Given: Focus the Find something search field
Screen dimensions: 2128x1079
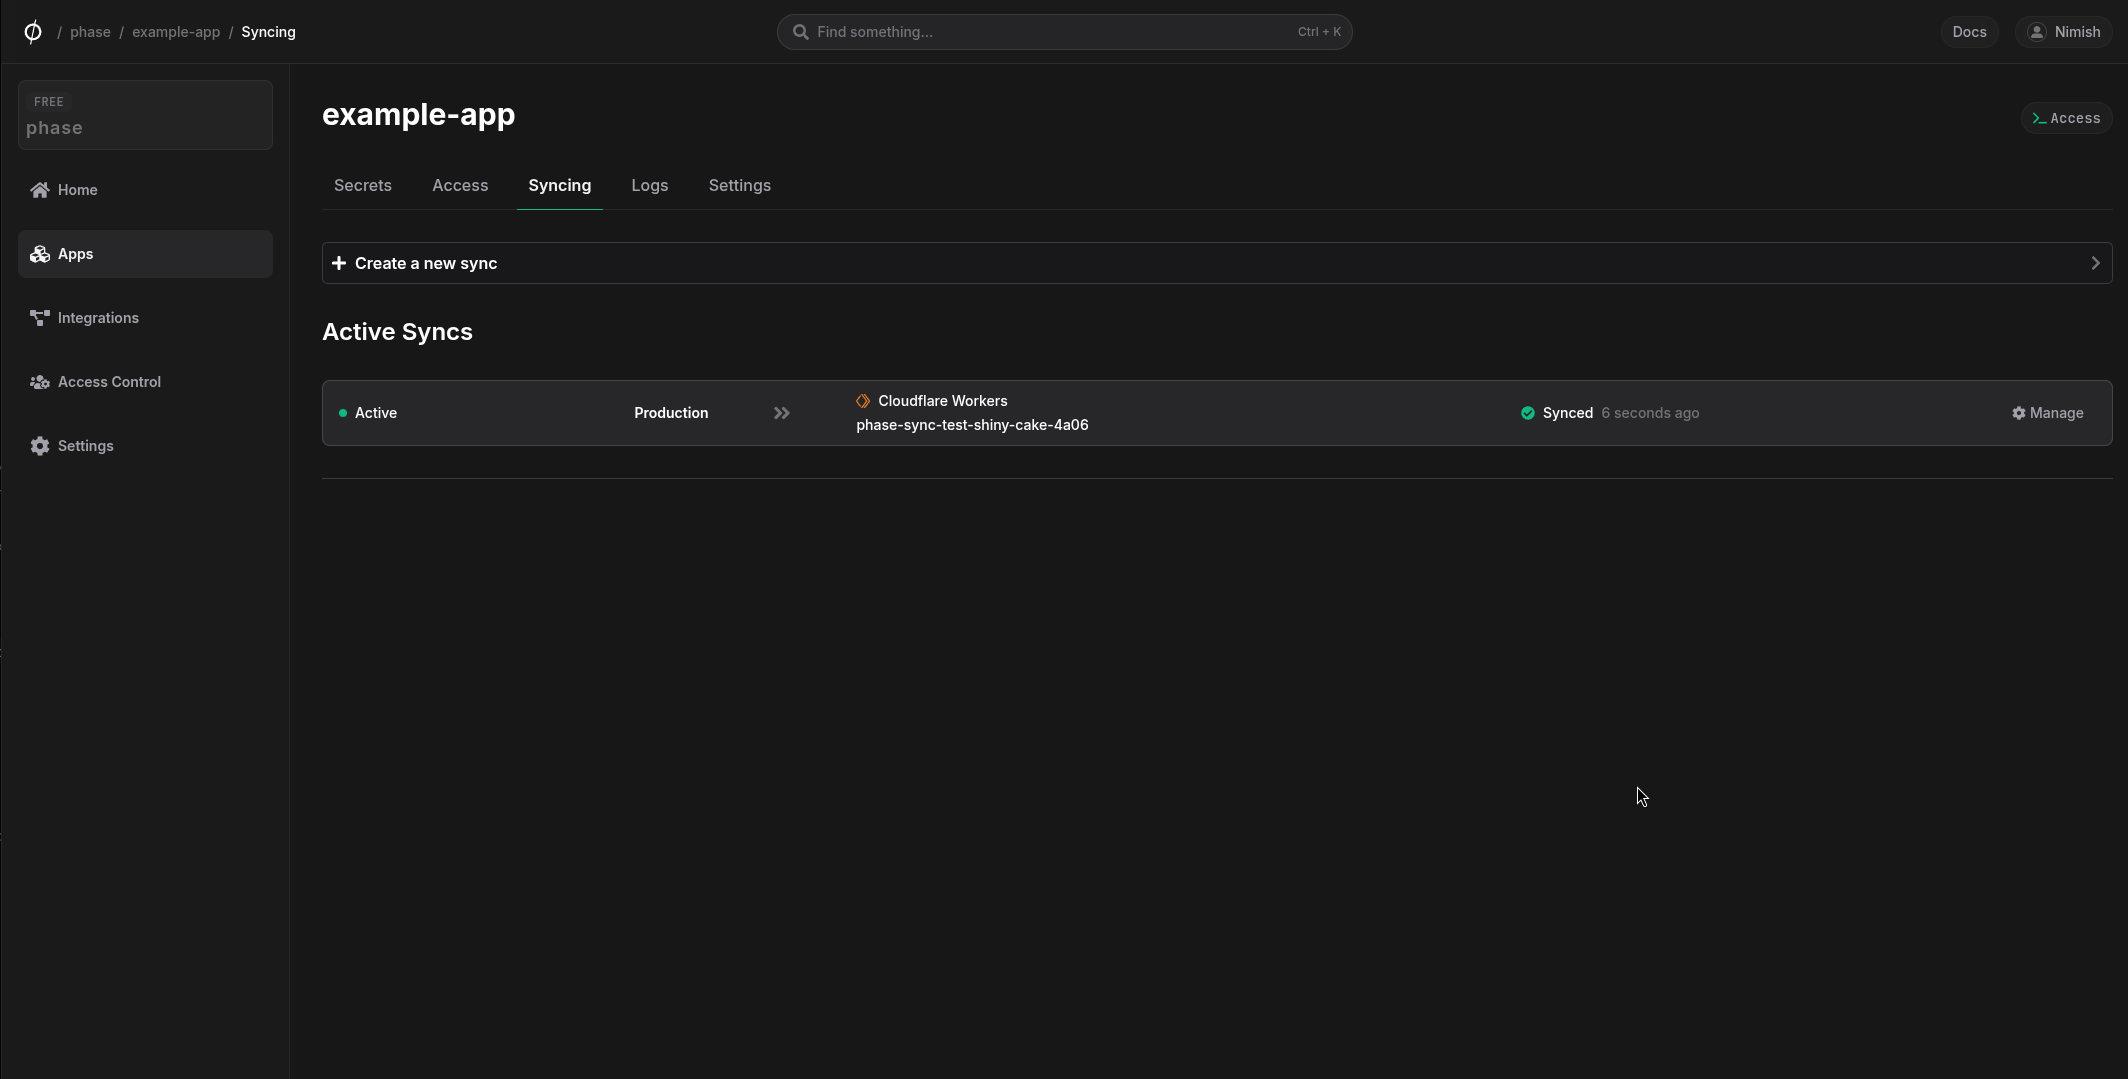Looking at the screenshot, I should (x=1050, y=32).
